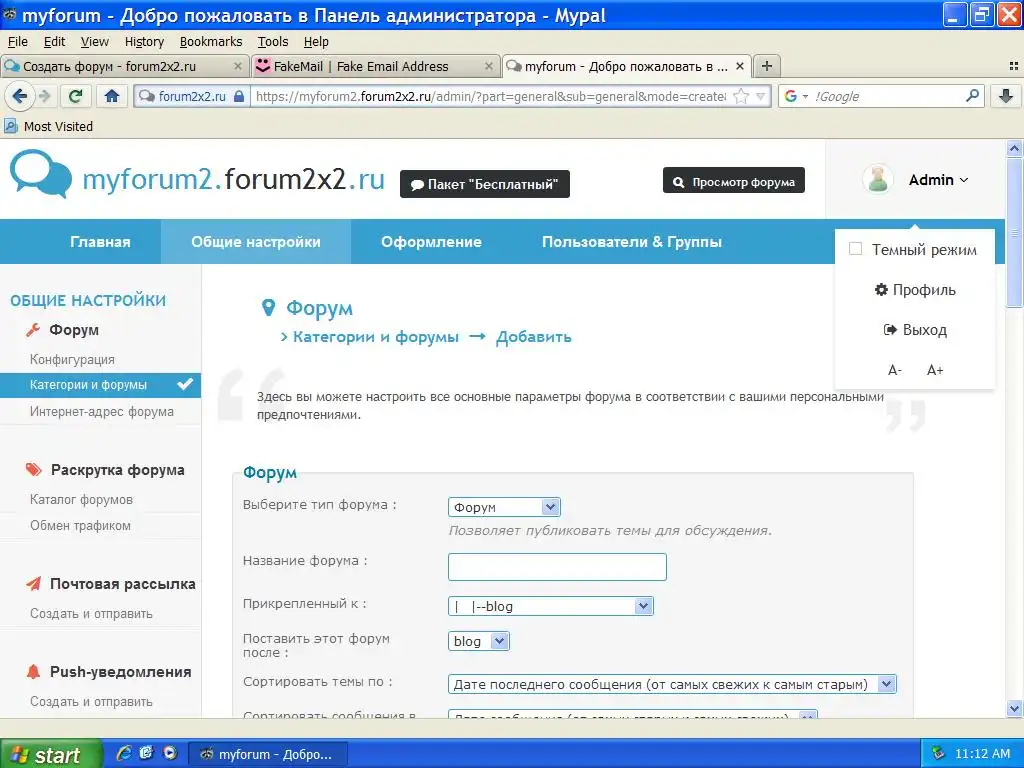Screen dimensions: 1024x768
Task: Open the Прикрепленный к dropdown
Action: tap(551, 606)
